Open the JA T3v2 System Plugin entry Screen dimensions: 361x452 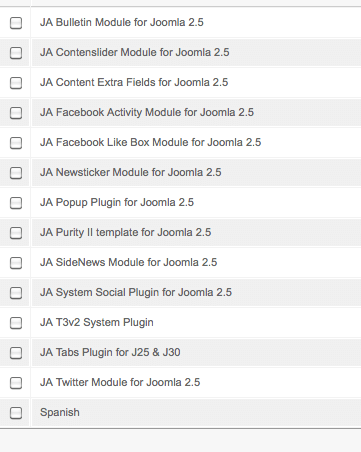click(x=97, y=322)
